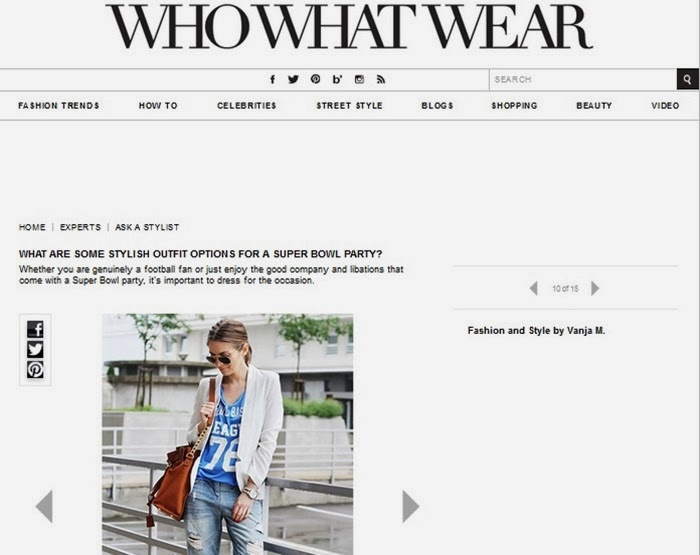700x555 pixels.
Task: Open the header Facebook icon
Action: pyautogui.click(x=272, y=79)
